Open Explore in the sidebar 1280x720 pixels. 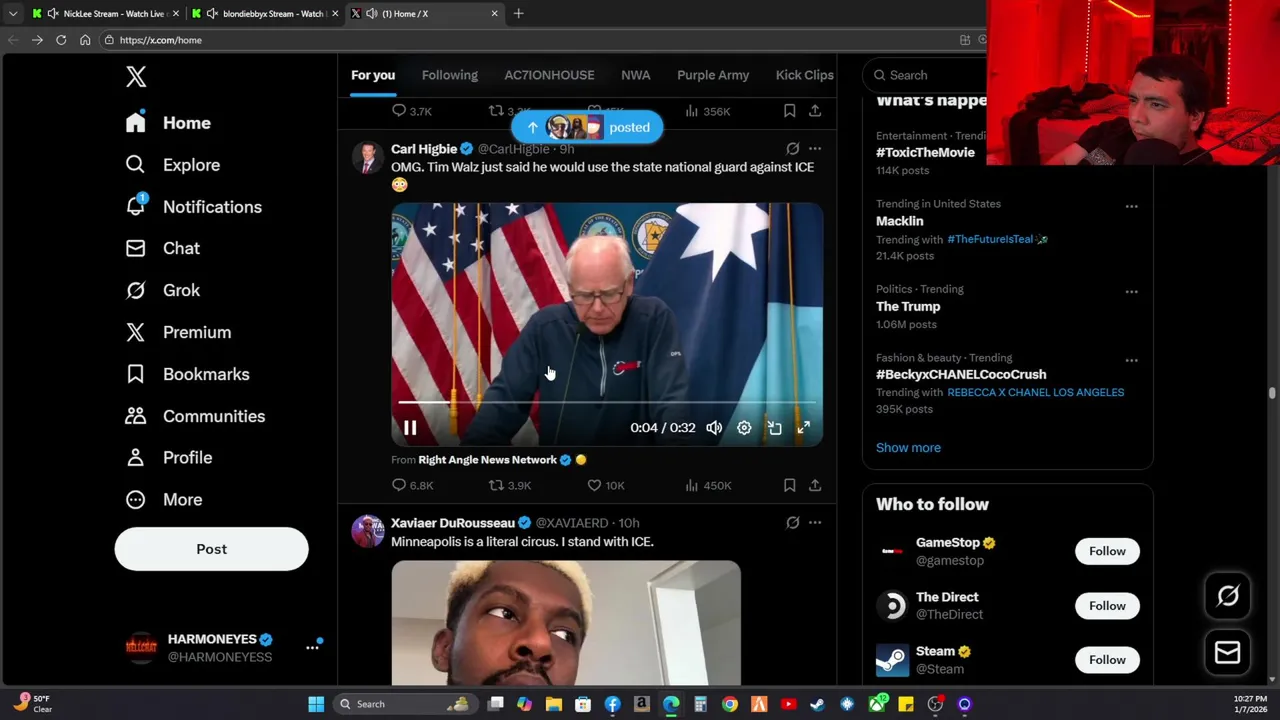[173, 165]
